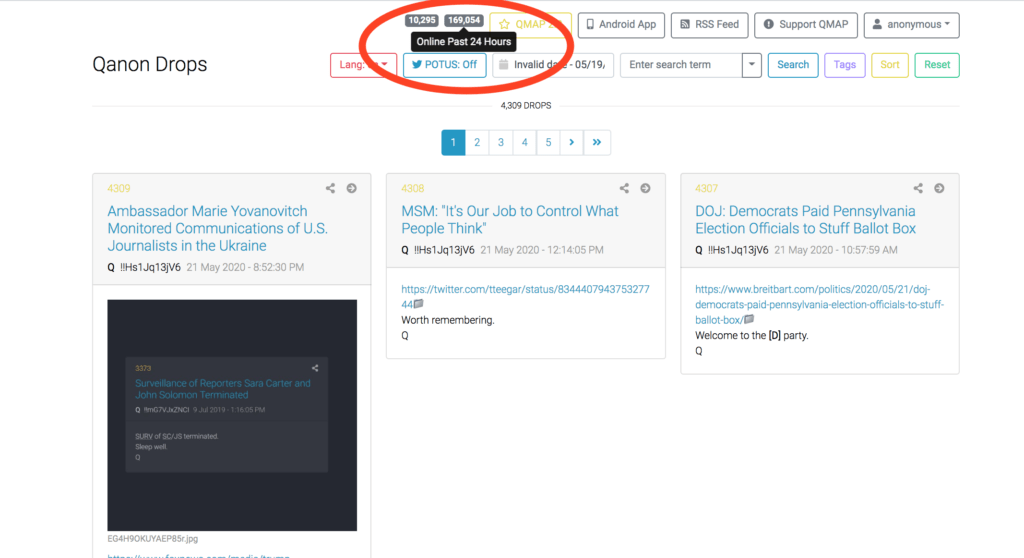1024x558 pixels.
Task: Click the RSS Feed button
Action: (x=708, y=24)
